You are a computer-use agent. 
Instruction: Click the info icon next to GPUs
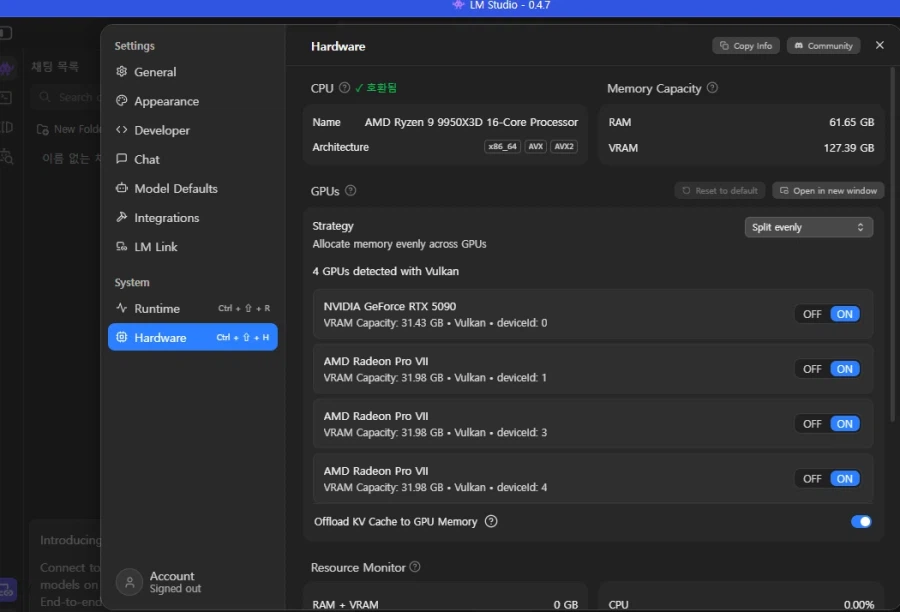coord(351,191)
